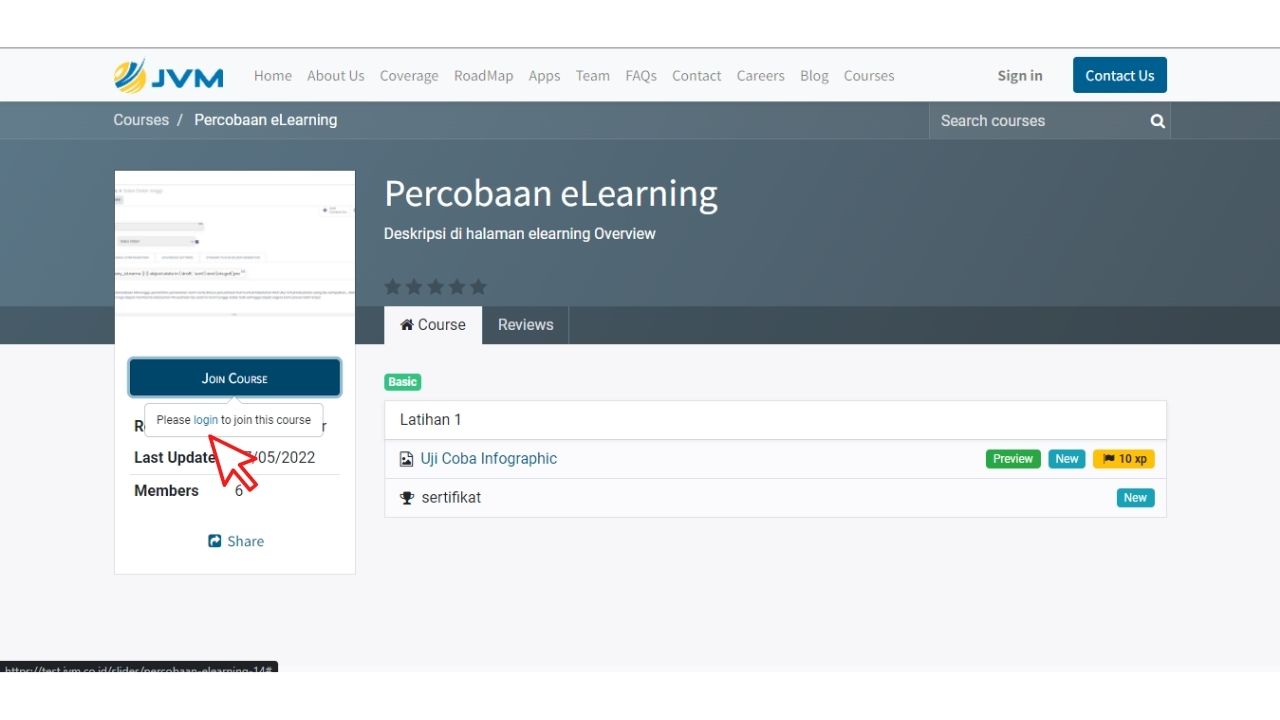Open the Blog menu item
Viewport: 1280px width, 720px height.
pyautogui.click(x=814, y=76)
